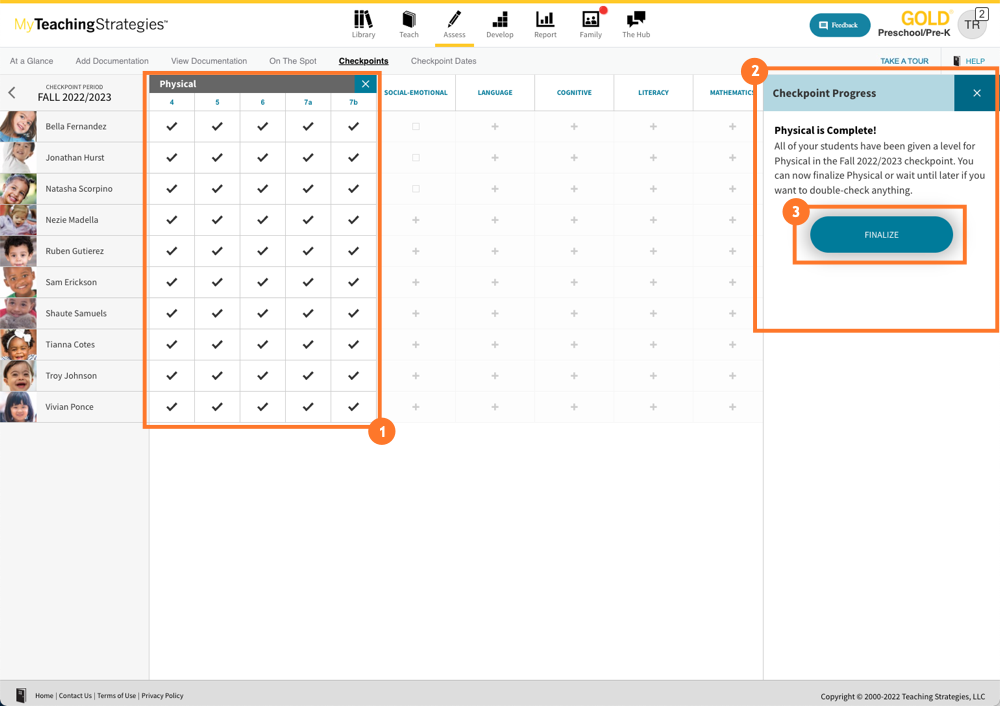Toggle Bella Fernandez's Social-Emotional checkbox
Screen dimensions: 1000x706
416,127
